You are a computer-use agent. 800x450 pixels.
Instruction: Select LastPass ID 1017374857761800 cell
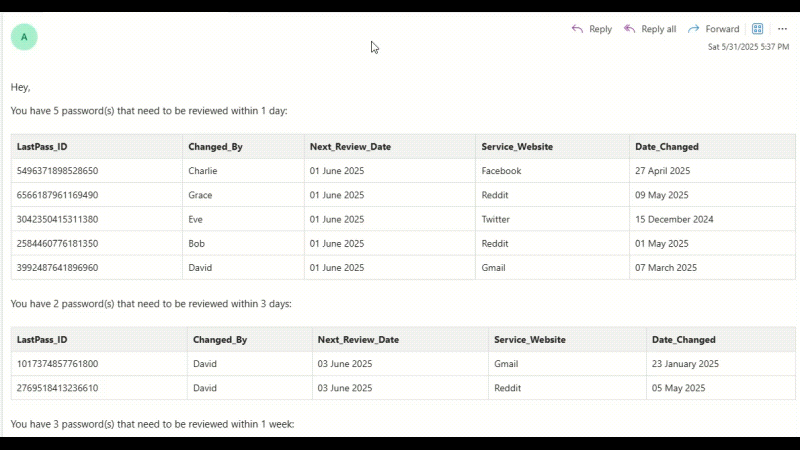coord(58,364)
